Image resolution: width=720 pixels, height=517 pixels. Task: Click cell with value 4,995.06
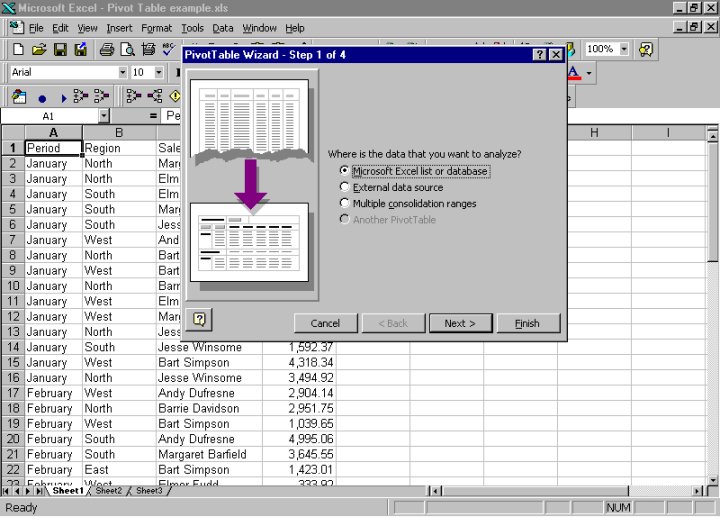point(299,439)
